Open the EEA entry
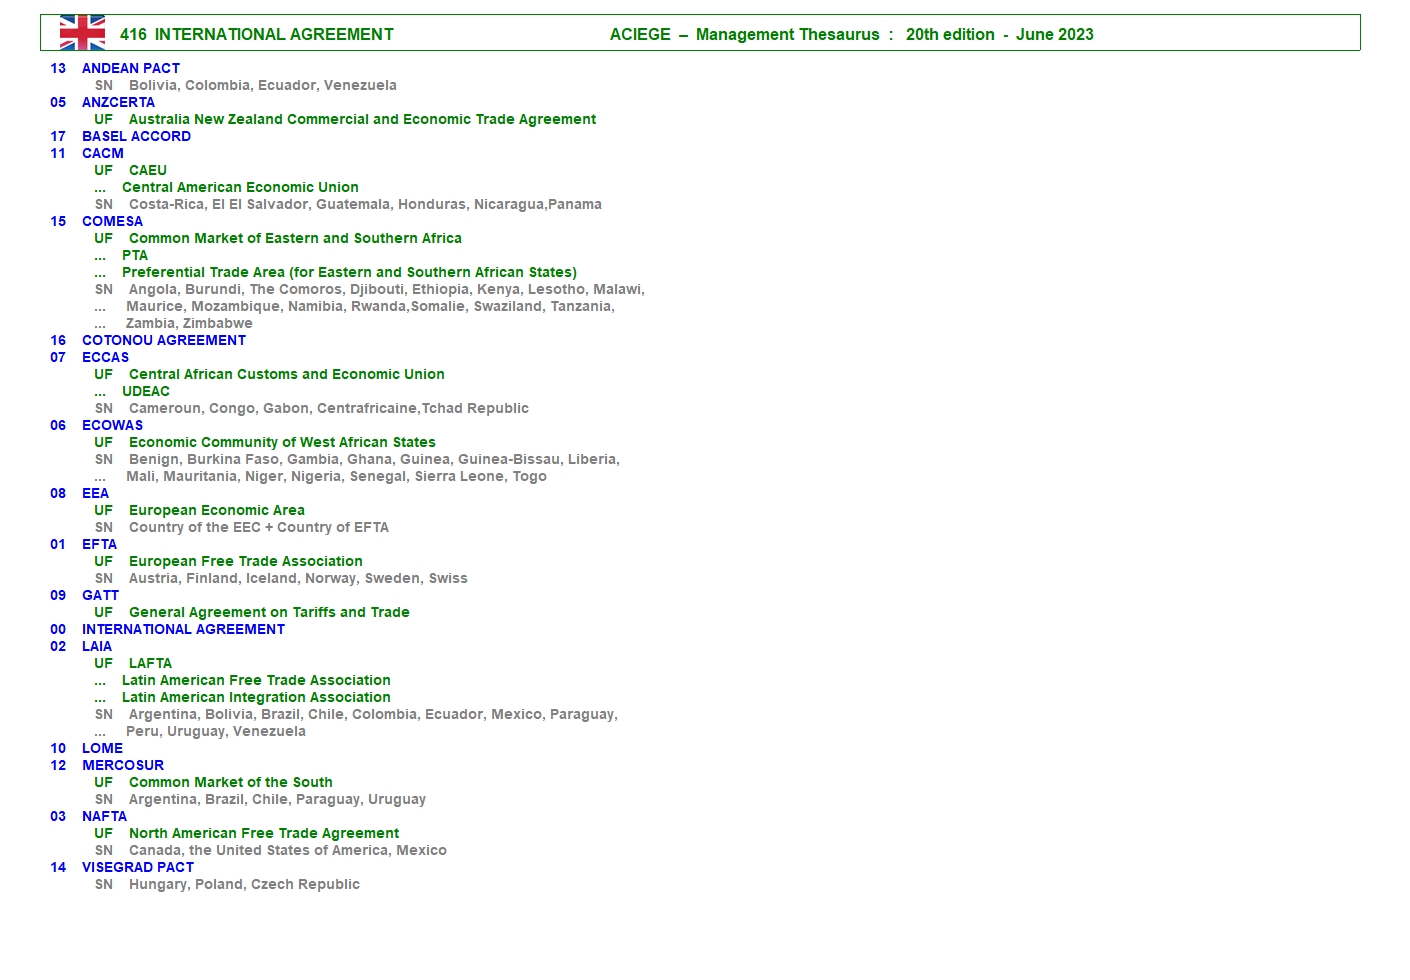Image resolution: width=1410 pixels, height=980 pixels. (x=95, y=493)
